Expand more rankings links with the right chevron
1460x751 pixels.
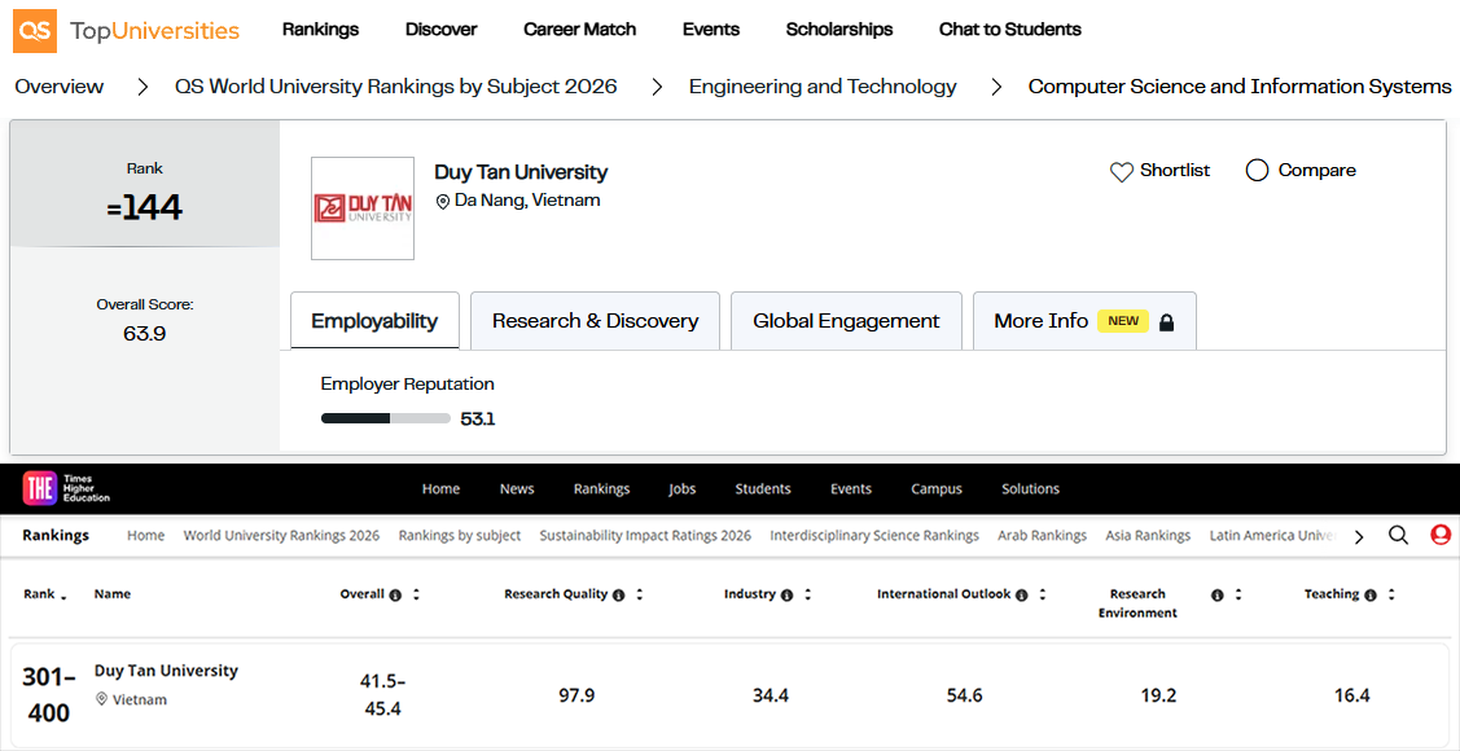coord(1359,537)
